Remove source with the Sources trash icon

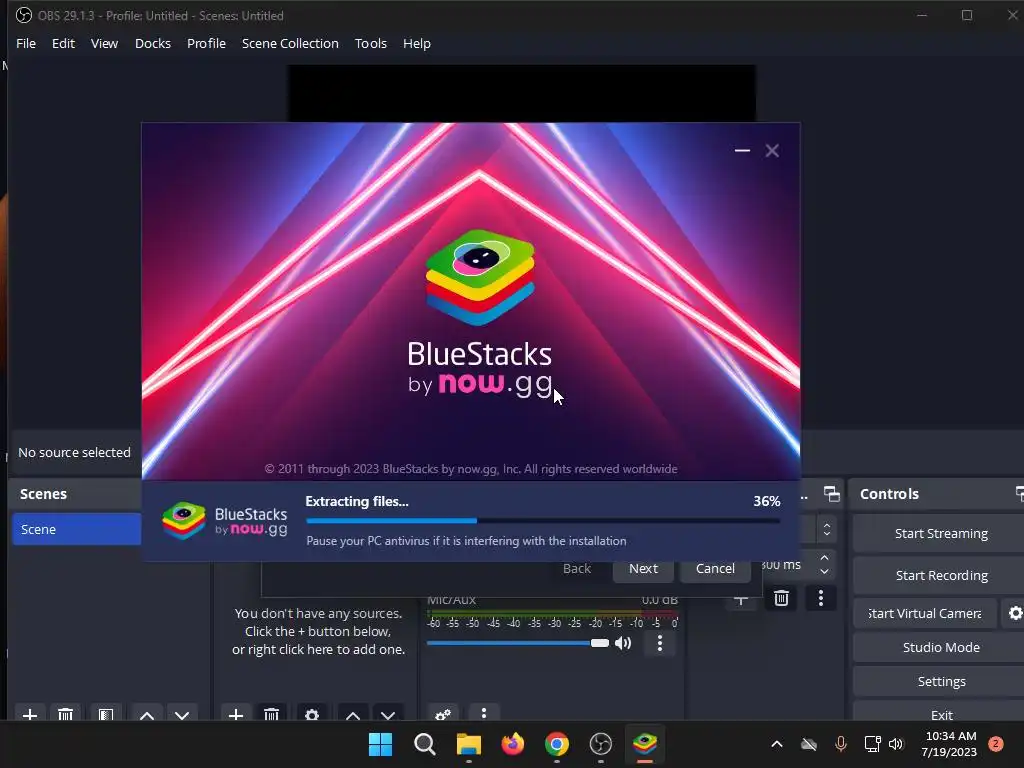pyautogui.click(x=272, y=715)
